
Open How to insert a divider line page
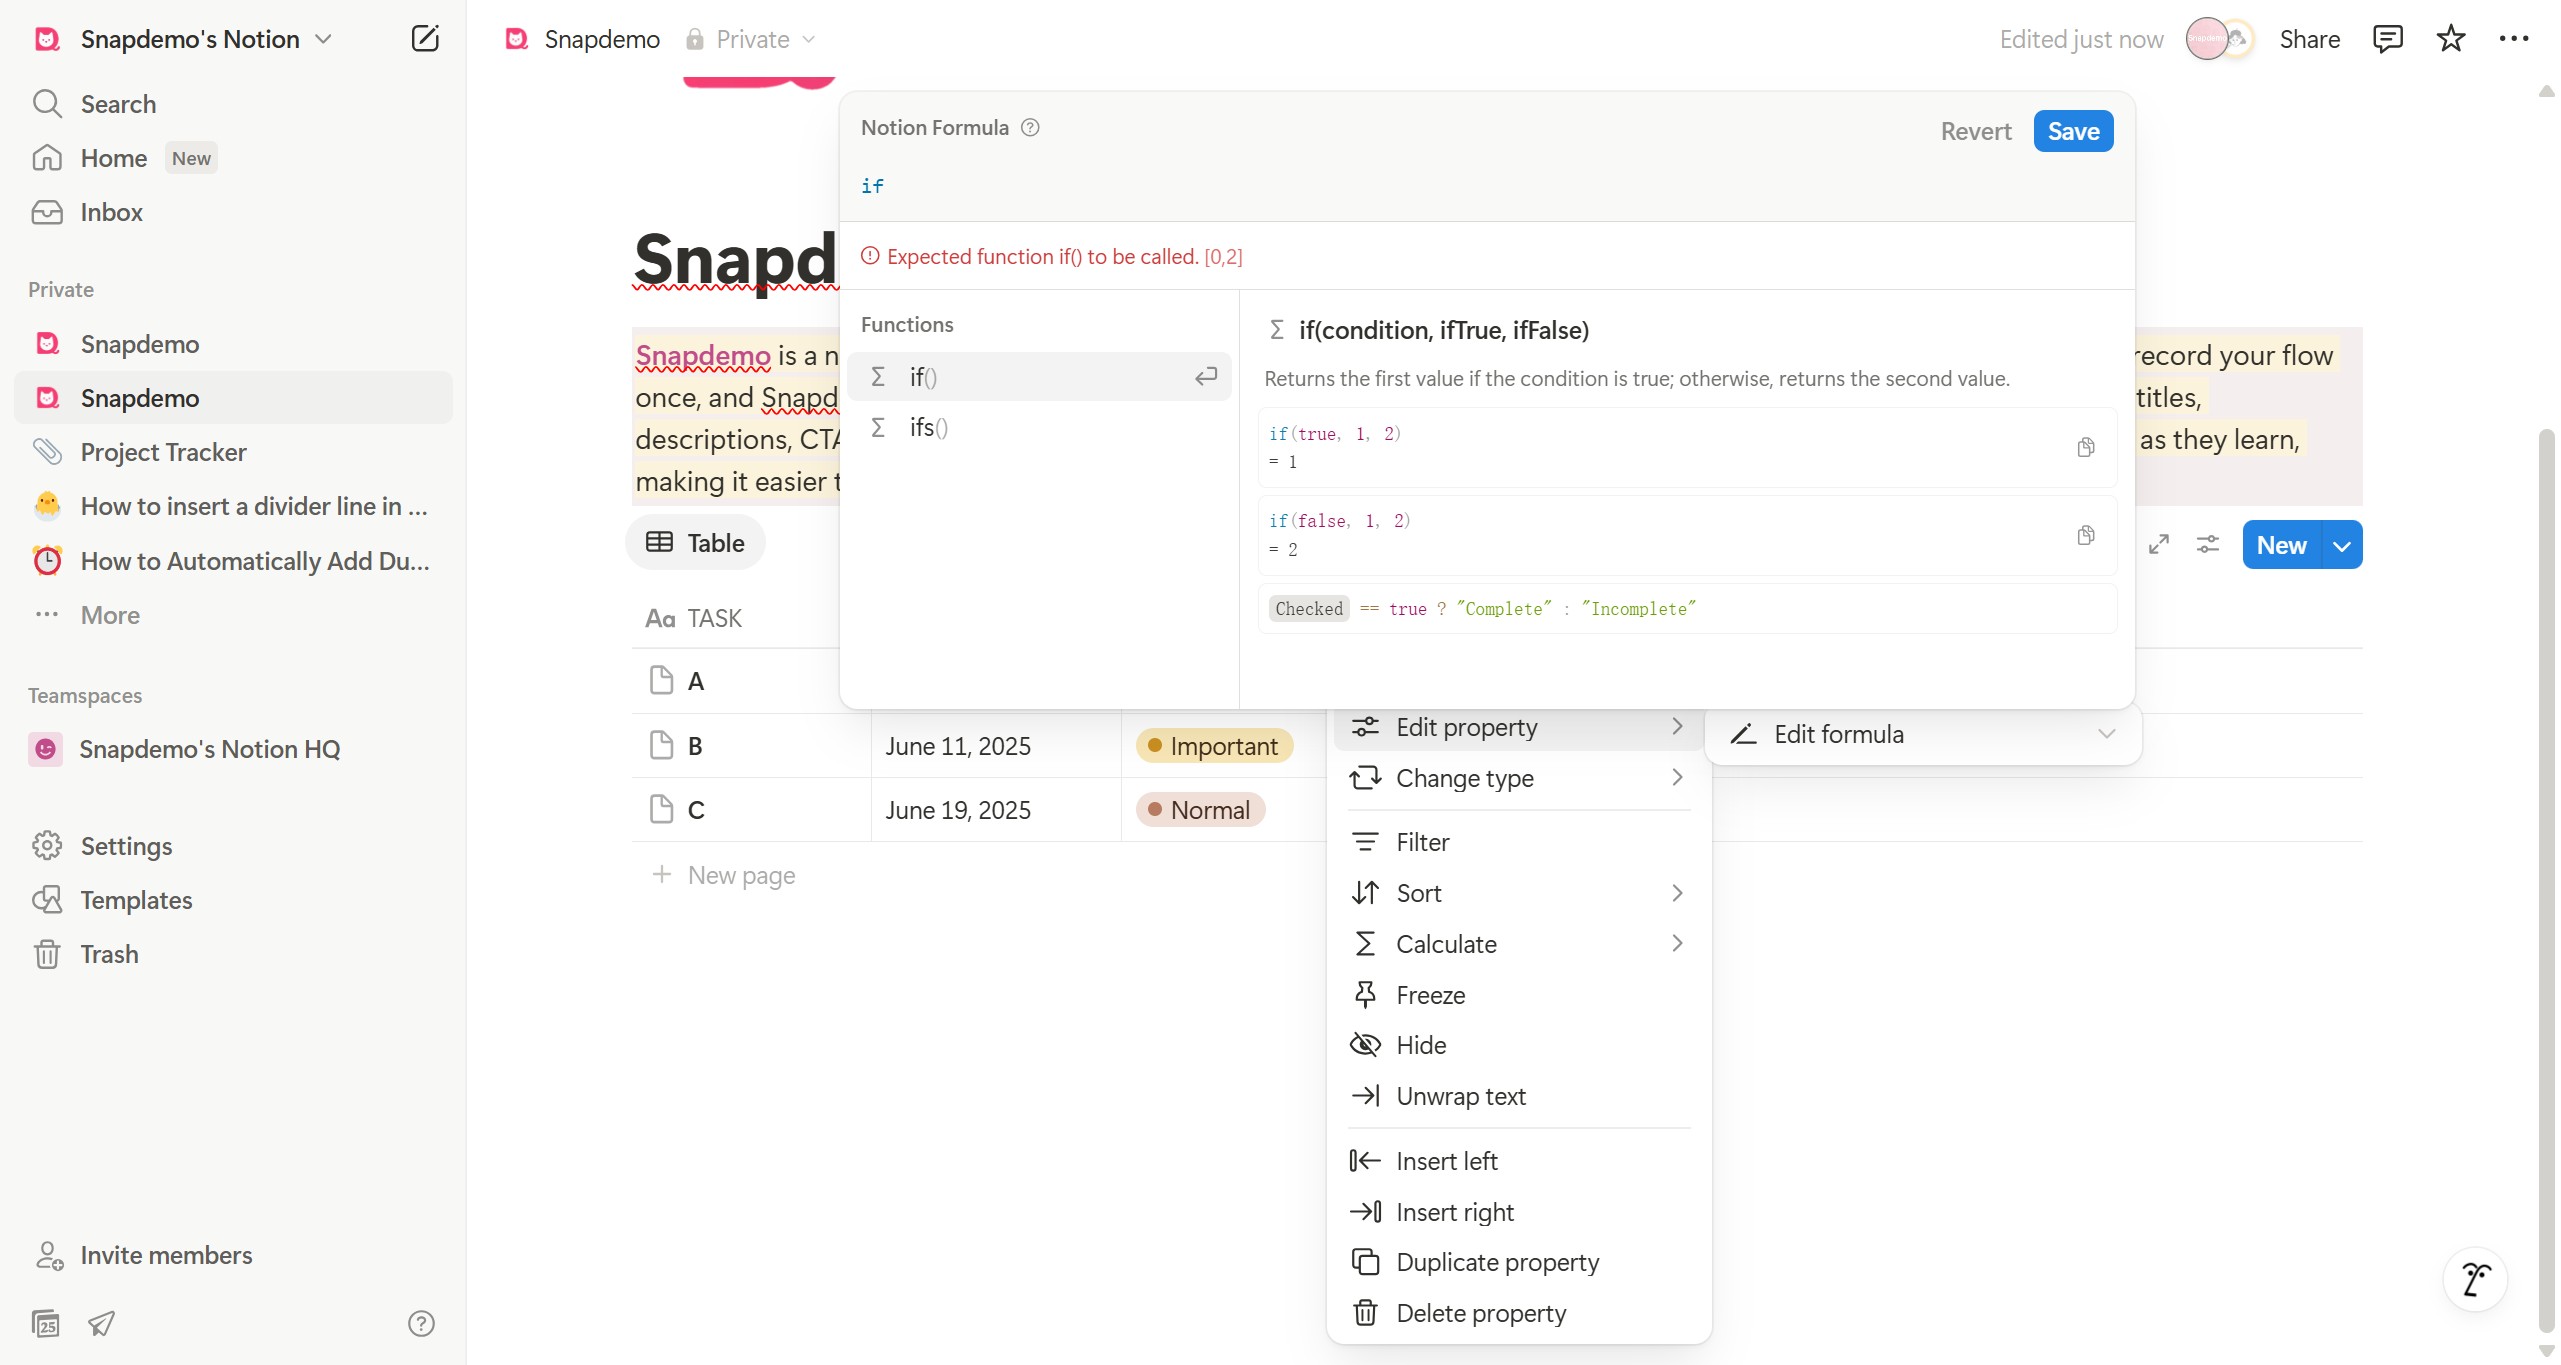tap(232, 506)
